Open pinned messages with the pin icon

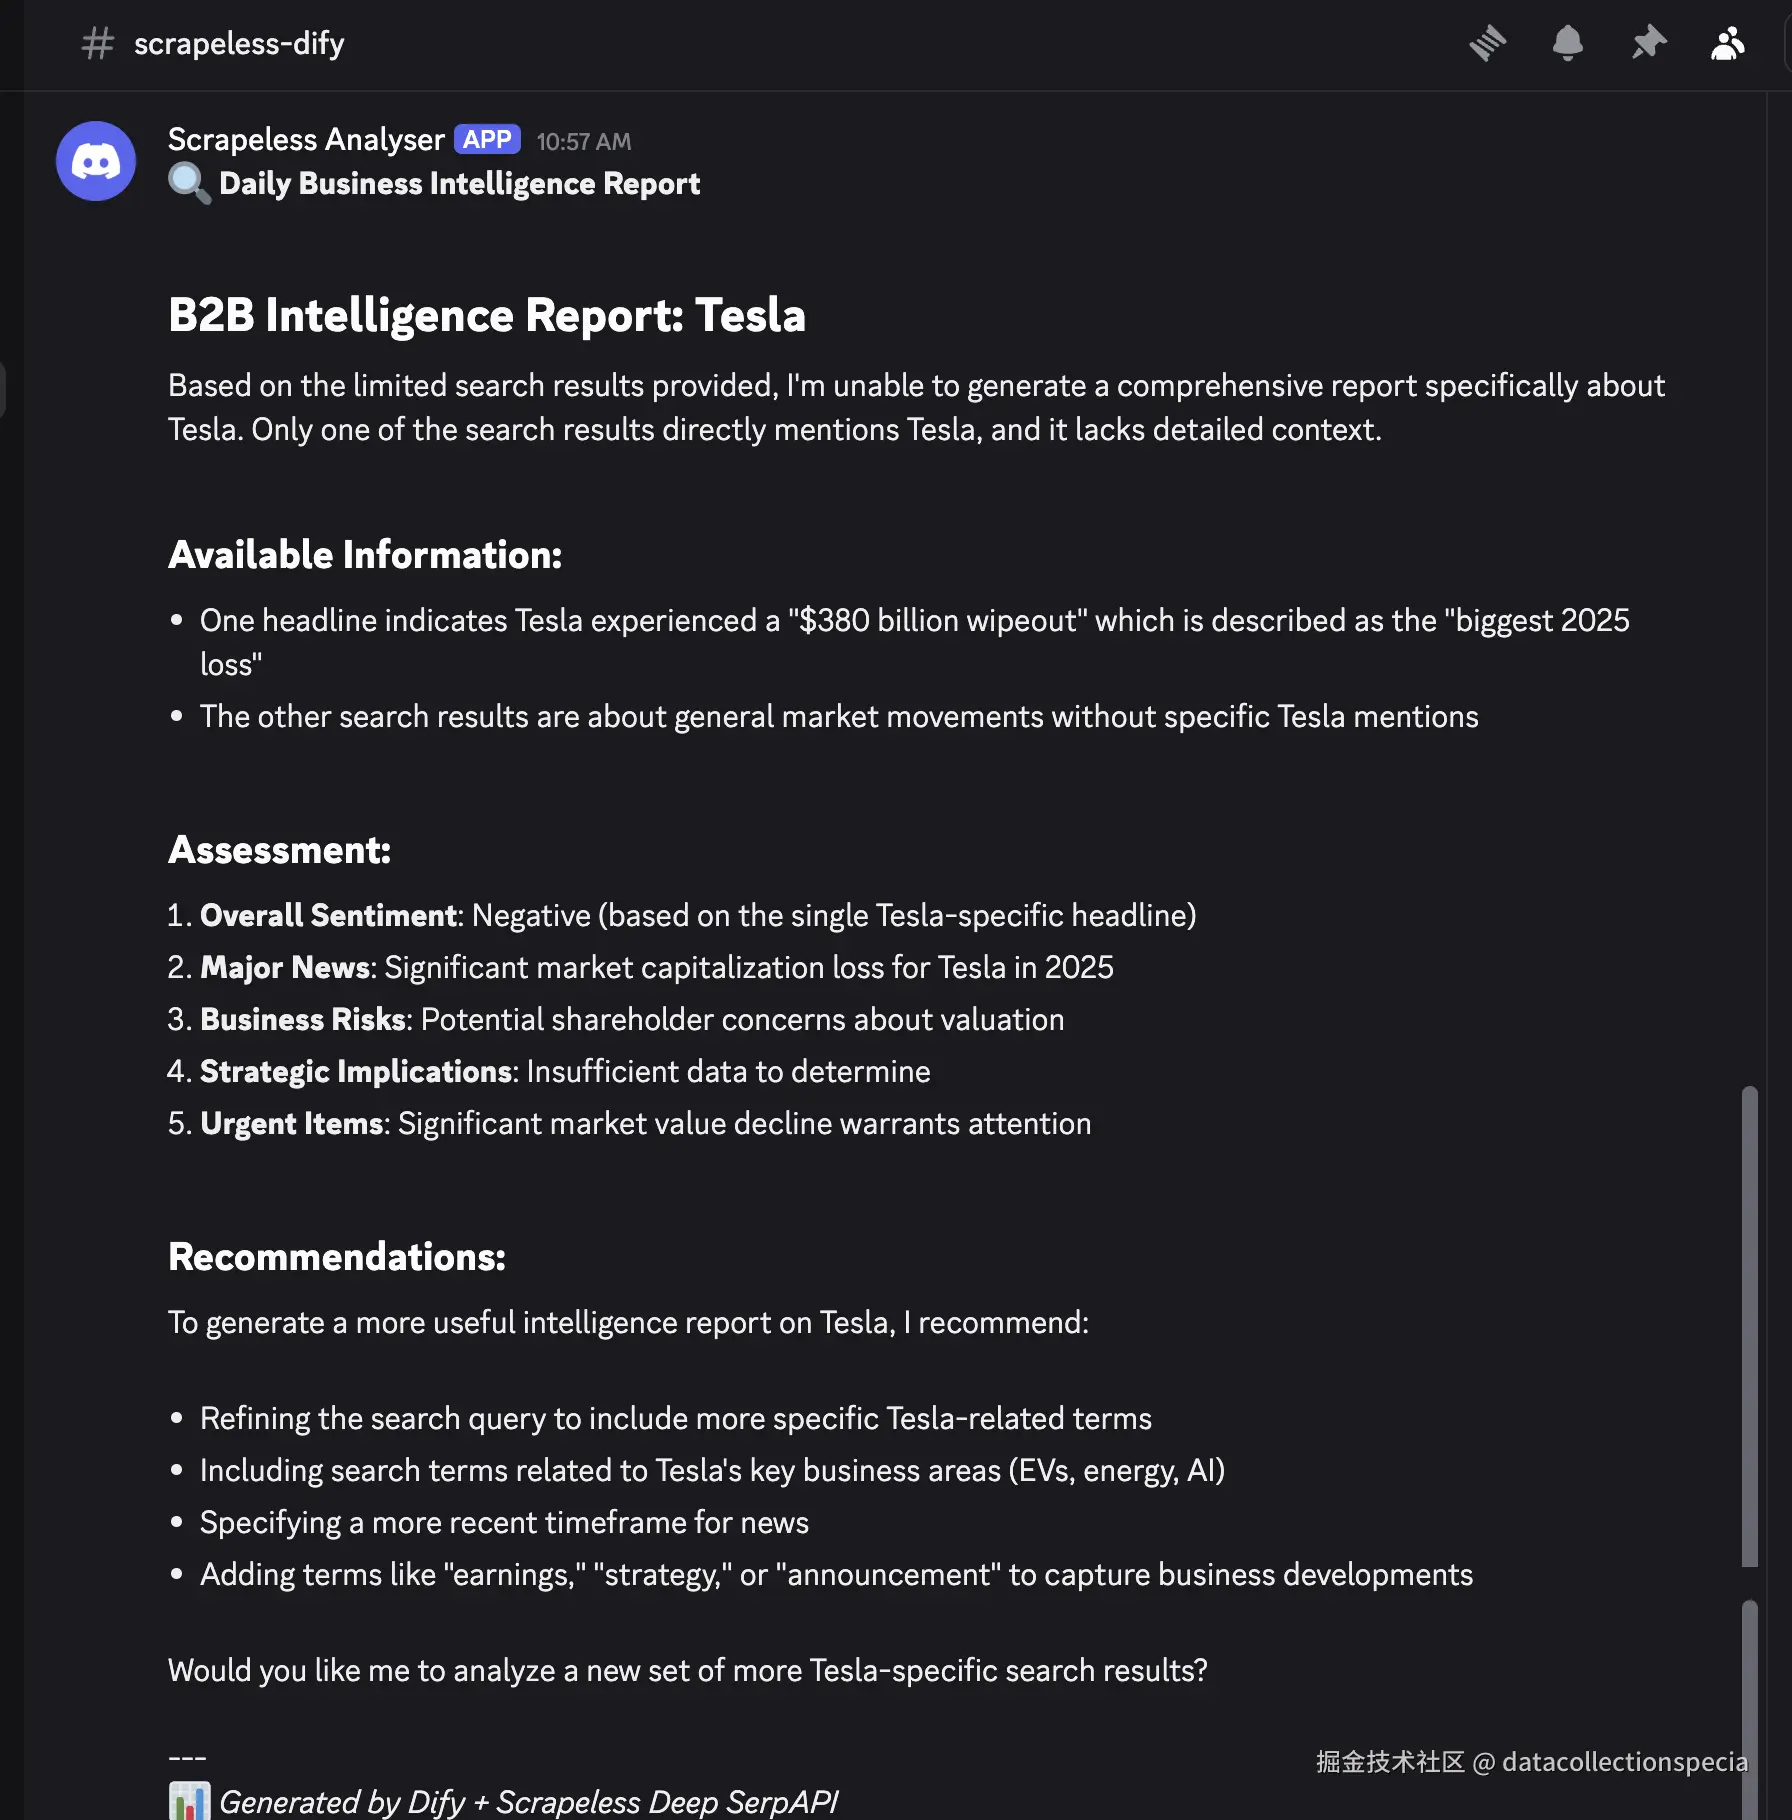pyautogui.click(x=1648, y=43)
